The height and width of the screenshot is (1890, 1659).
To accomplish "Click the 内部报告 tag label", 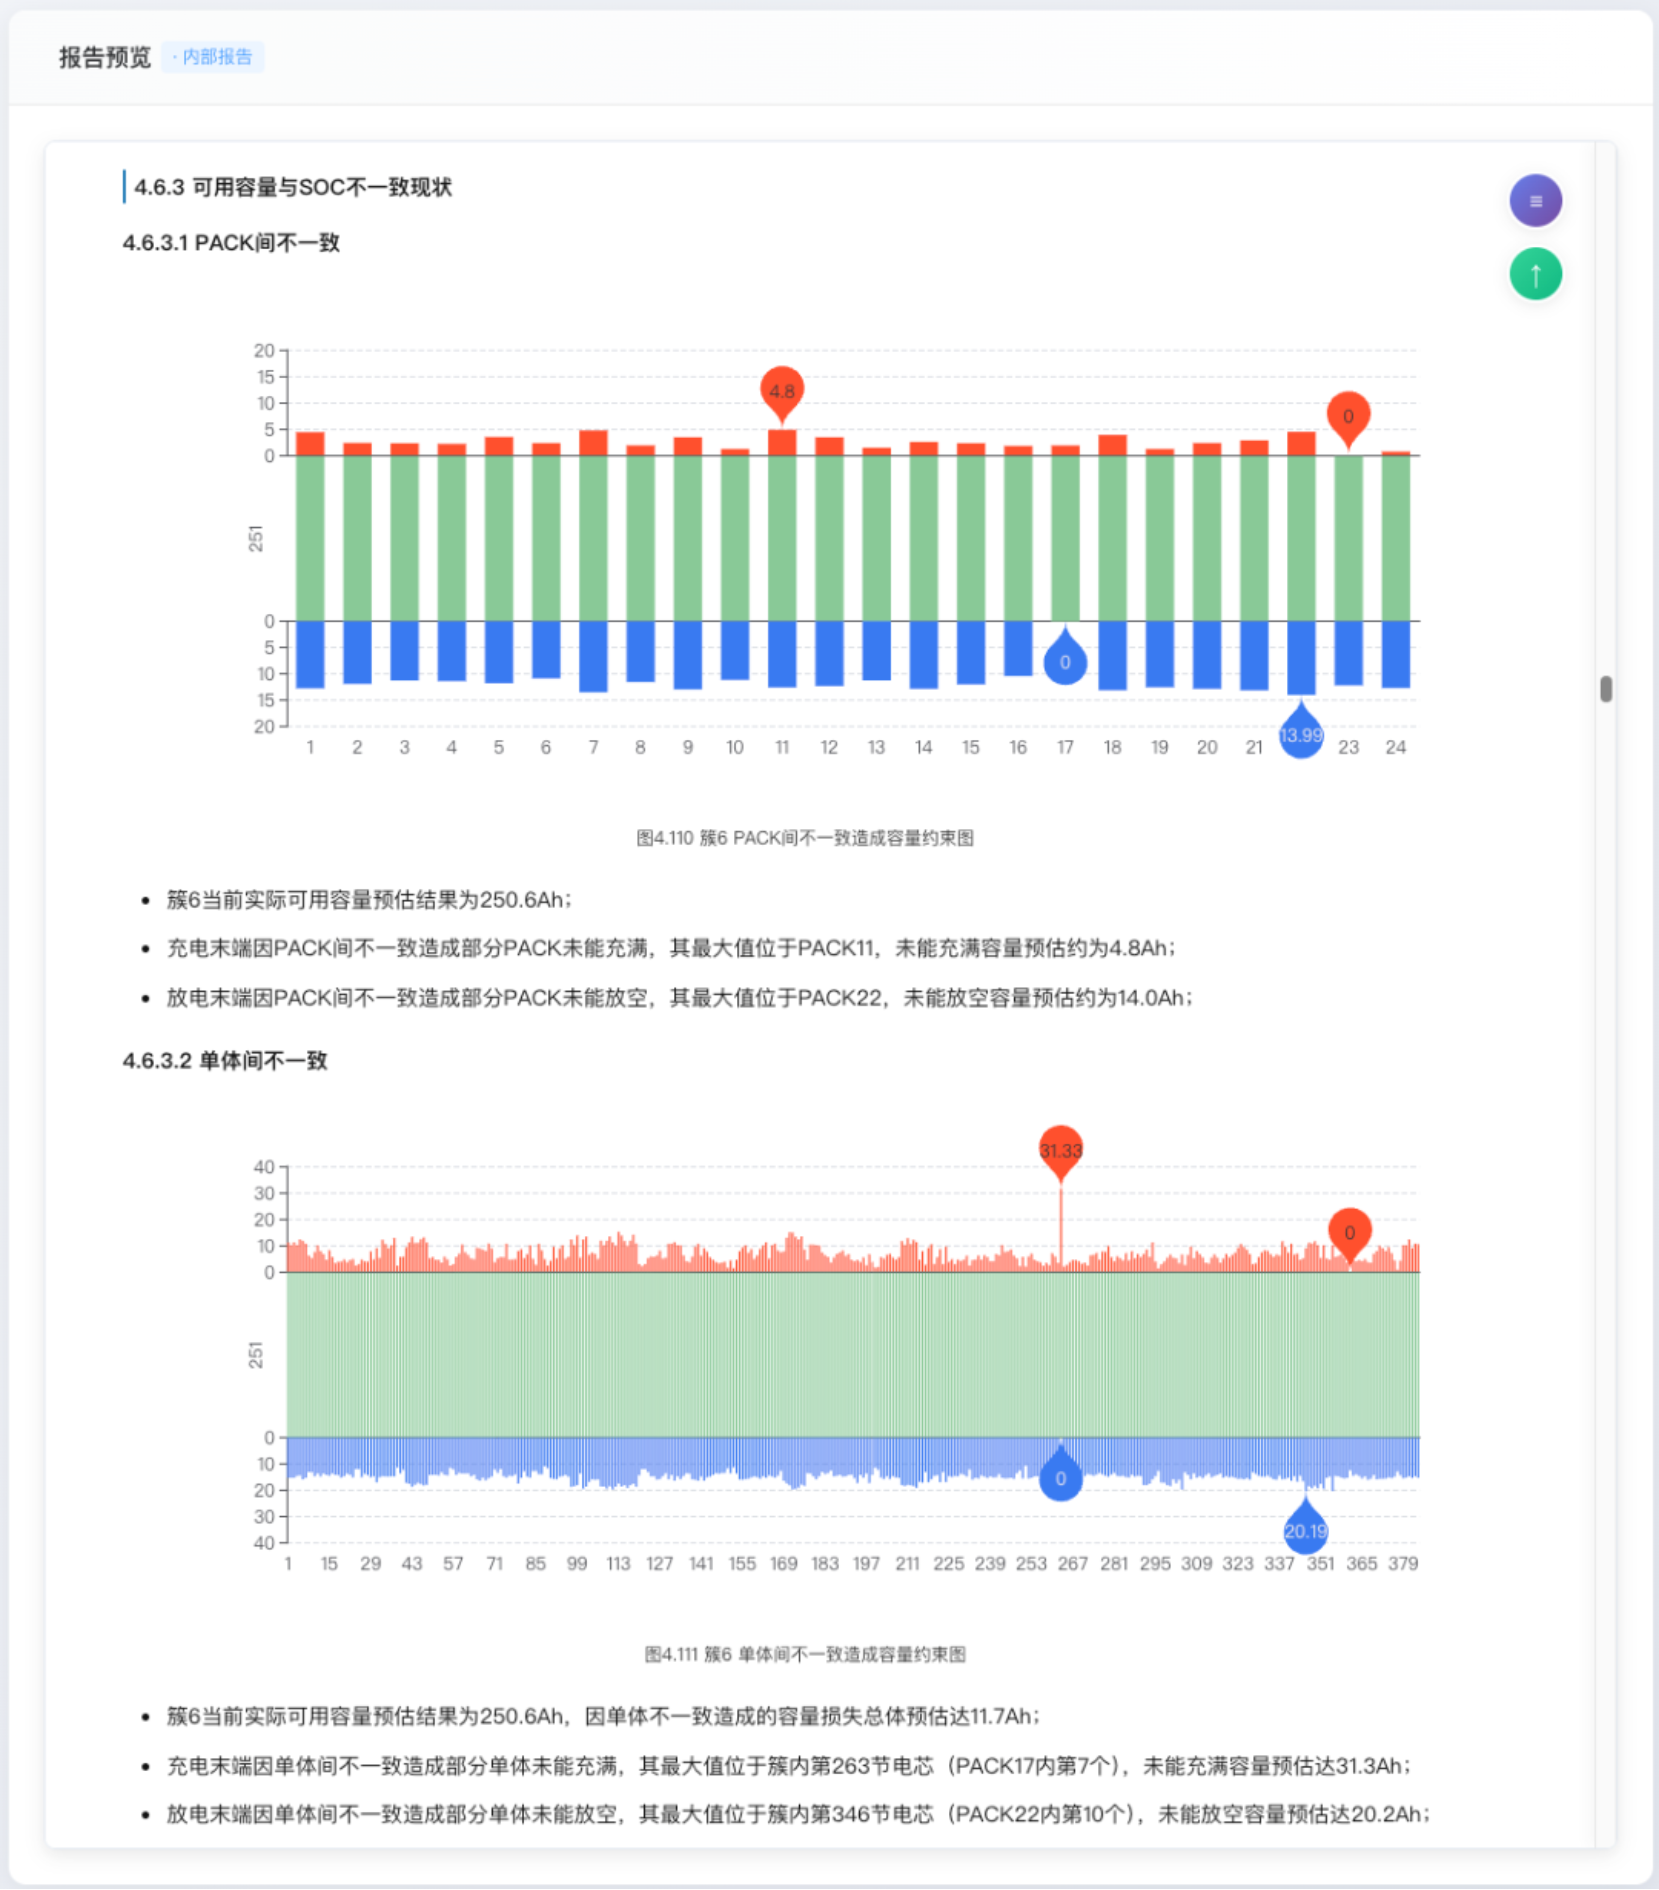I will tap(213, 57).
